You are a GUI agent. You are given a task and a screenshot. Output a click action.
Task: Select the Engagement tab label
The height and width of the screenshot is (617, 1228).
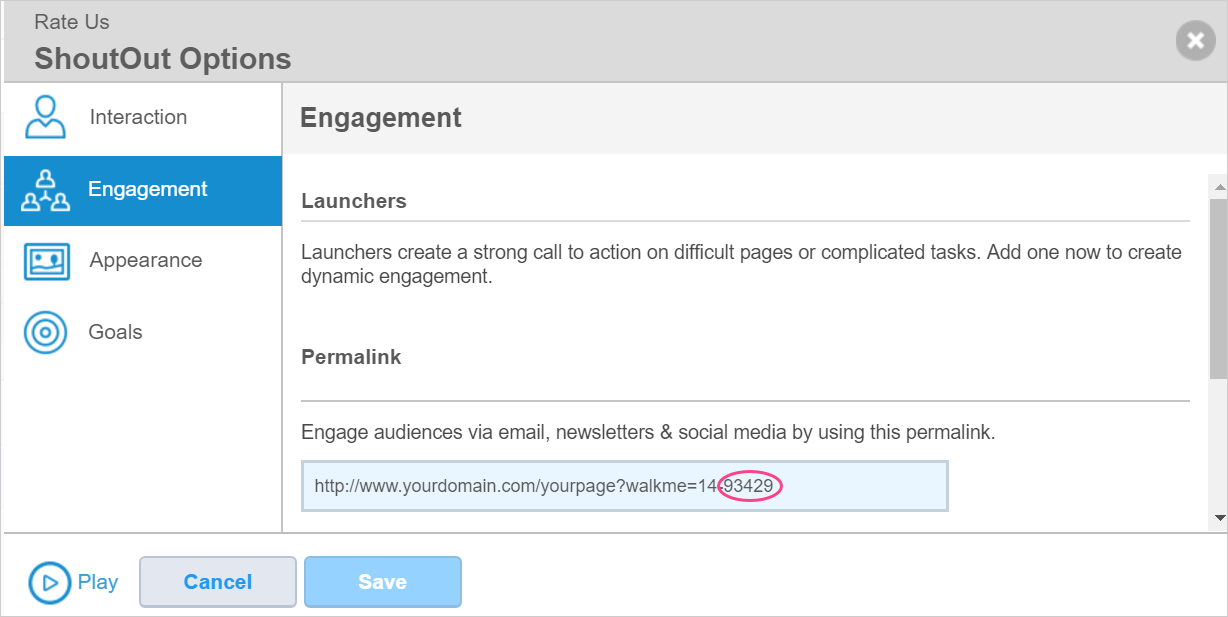click(148, 189)
